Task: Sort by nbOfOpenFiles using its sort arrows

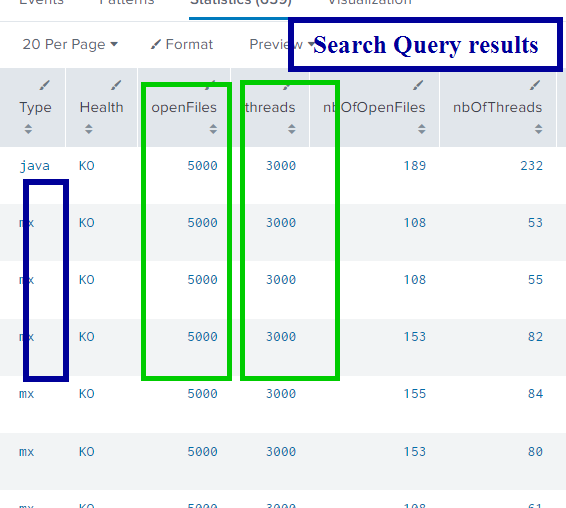Action: 421,129
